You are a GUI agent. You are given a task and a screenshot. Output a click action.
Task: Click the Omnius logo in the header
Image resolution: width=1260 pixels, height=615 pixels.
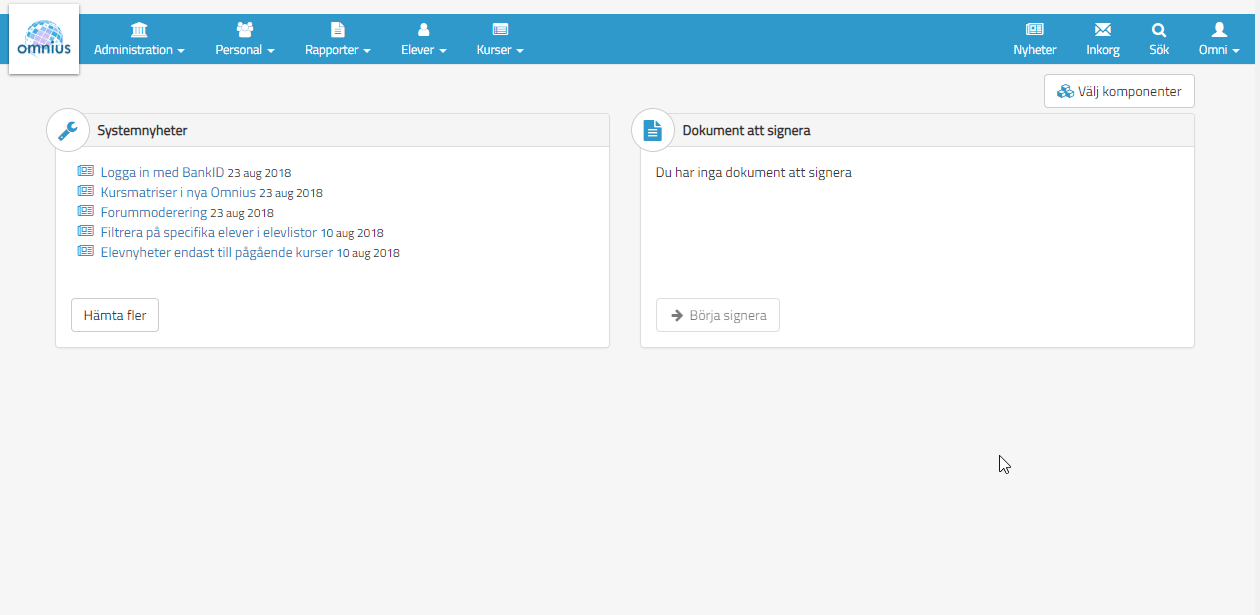[44, 39]
